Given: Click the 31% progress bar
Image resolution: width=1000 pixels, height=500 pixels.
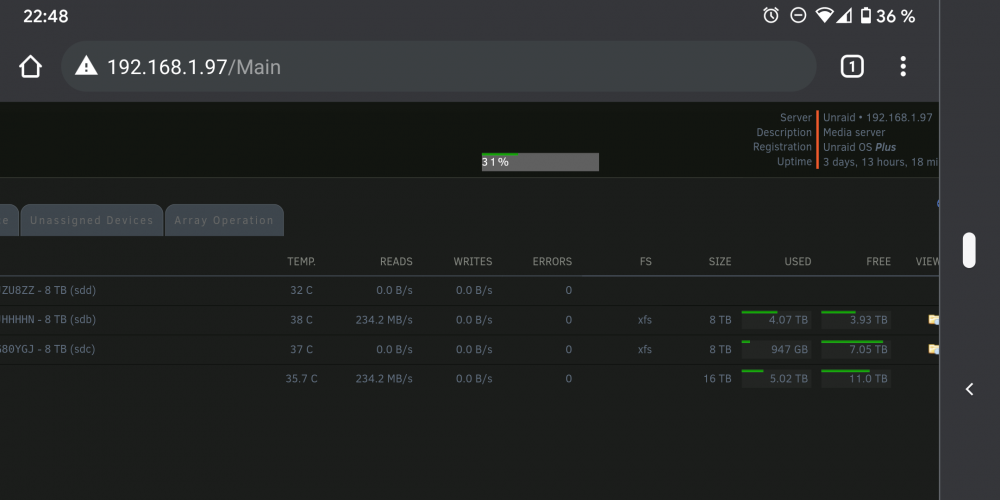Looking at the screenshot, I should point(540,162).
